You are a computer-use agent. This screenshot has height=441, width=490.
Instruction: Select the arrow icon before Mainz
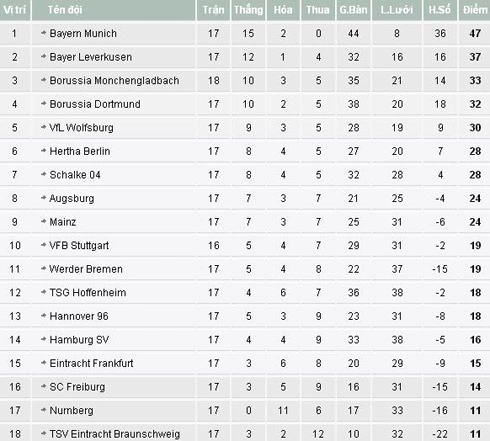pos(43,222)
